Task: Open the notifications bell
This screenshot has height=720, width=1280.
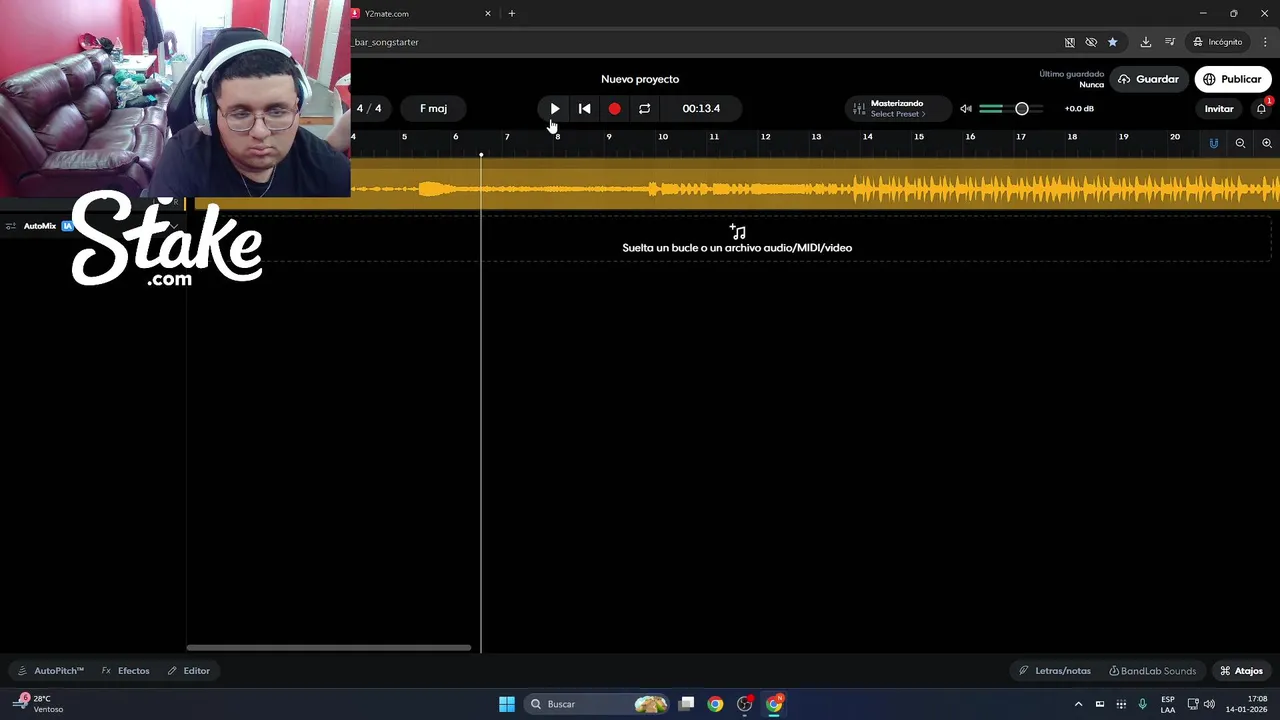Action: [1261, 108]
